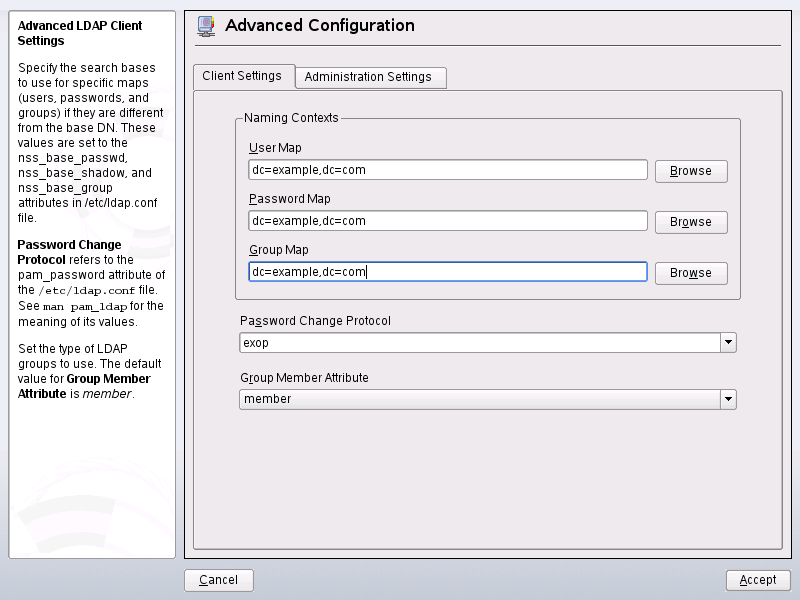800x600 pixels.
Task: Browse for the Password Map
Action: 691,222
